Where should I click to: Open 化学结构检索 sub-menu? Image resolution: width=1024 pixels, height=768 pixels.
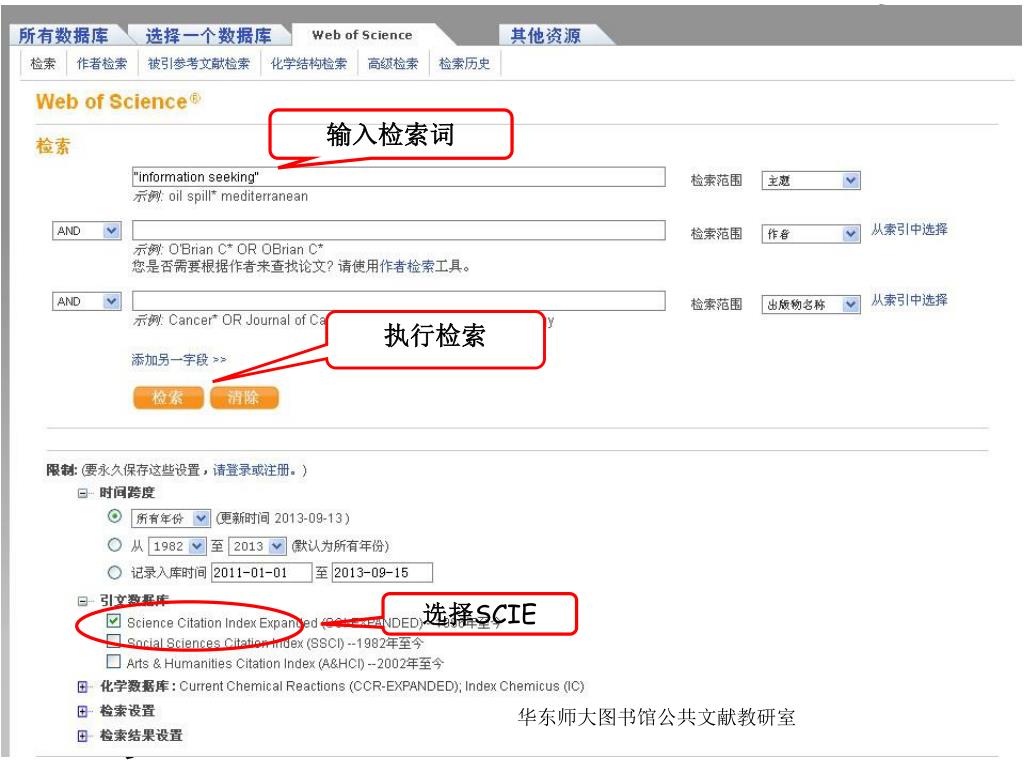309,63
